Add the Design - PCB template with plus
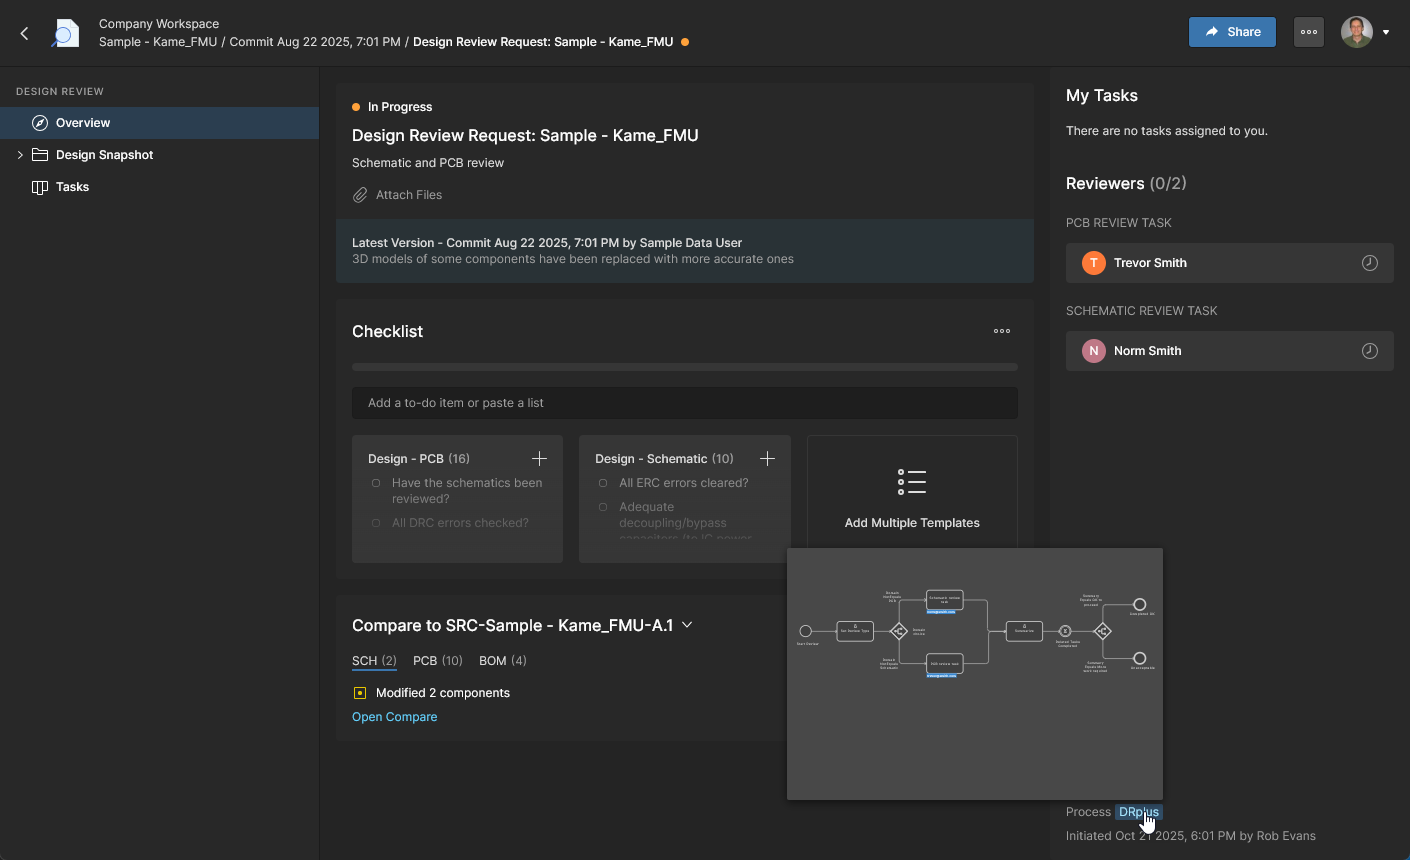 [539, 458]
